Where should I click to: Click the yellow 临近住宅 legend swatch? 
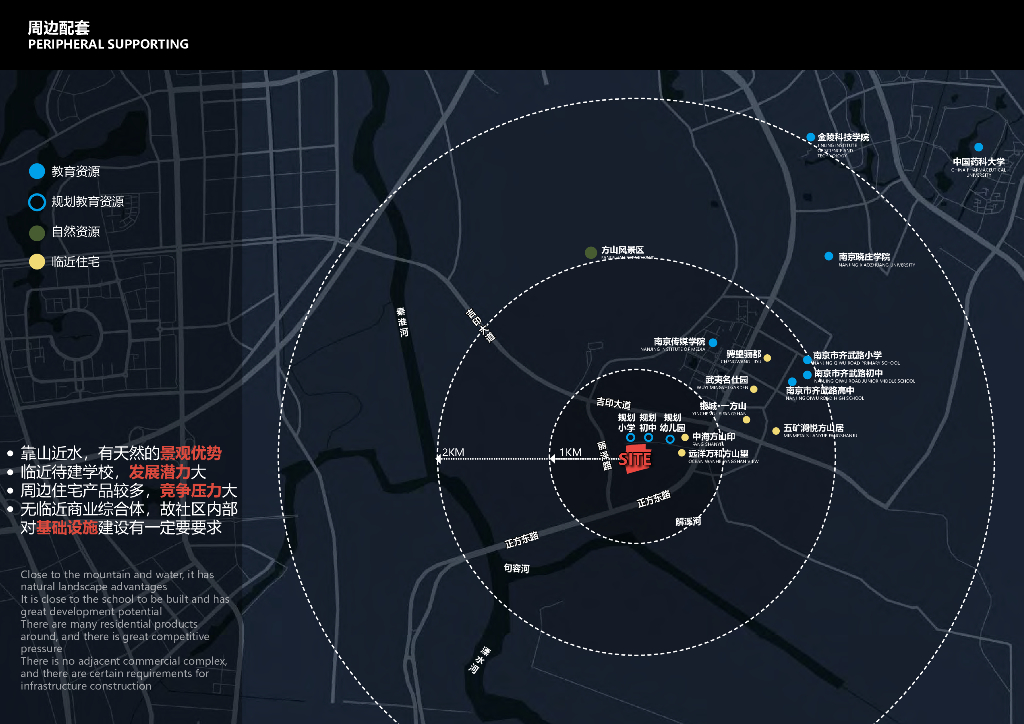[37, 262]
